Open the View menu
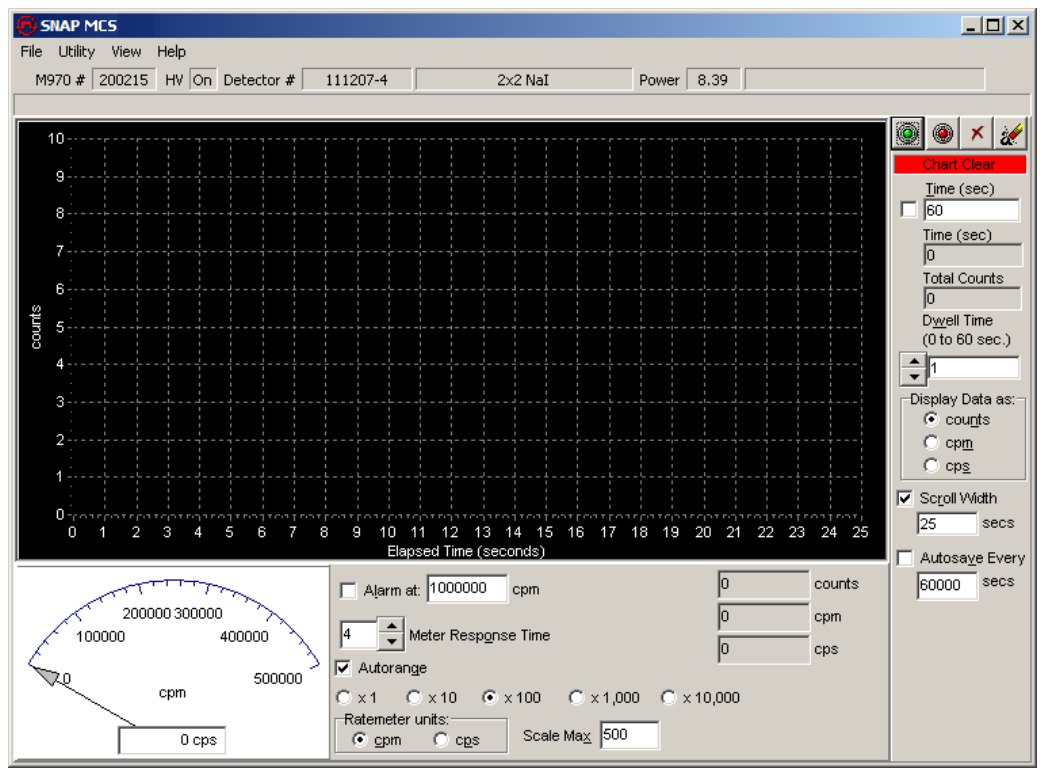Screen dimensions: 1045x776 [x=126, y=51]
